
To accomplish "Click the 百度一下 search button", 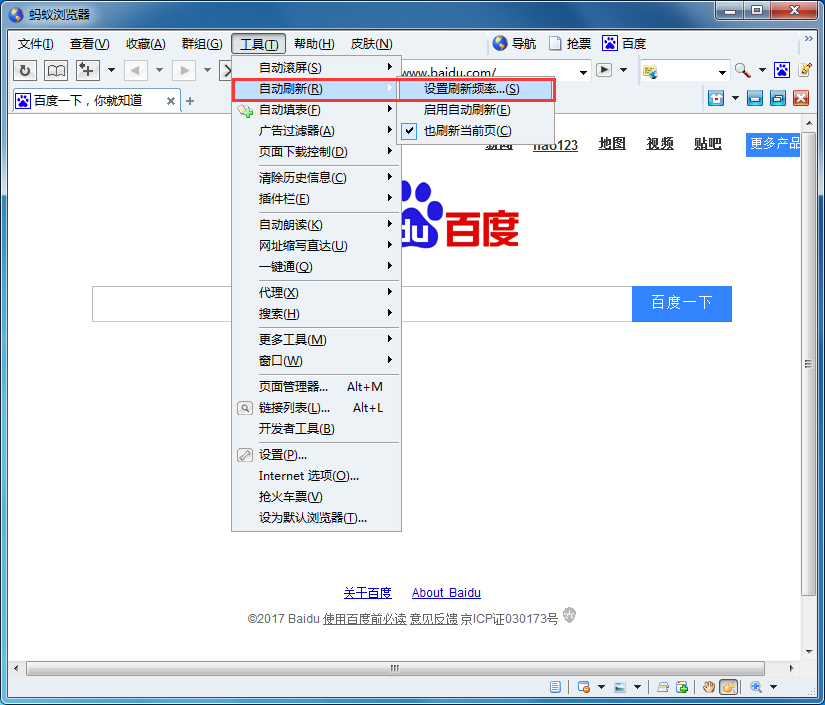I will coord(681,303).
